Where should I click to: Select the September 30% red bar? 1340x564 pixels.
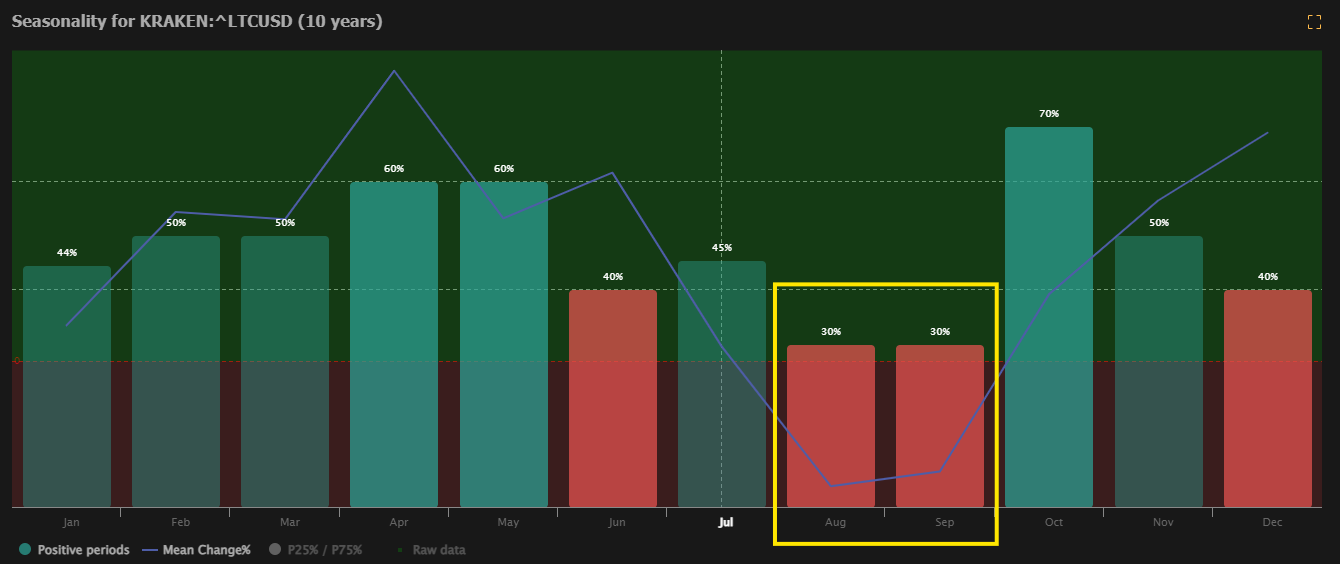[940, 426]
